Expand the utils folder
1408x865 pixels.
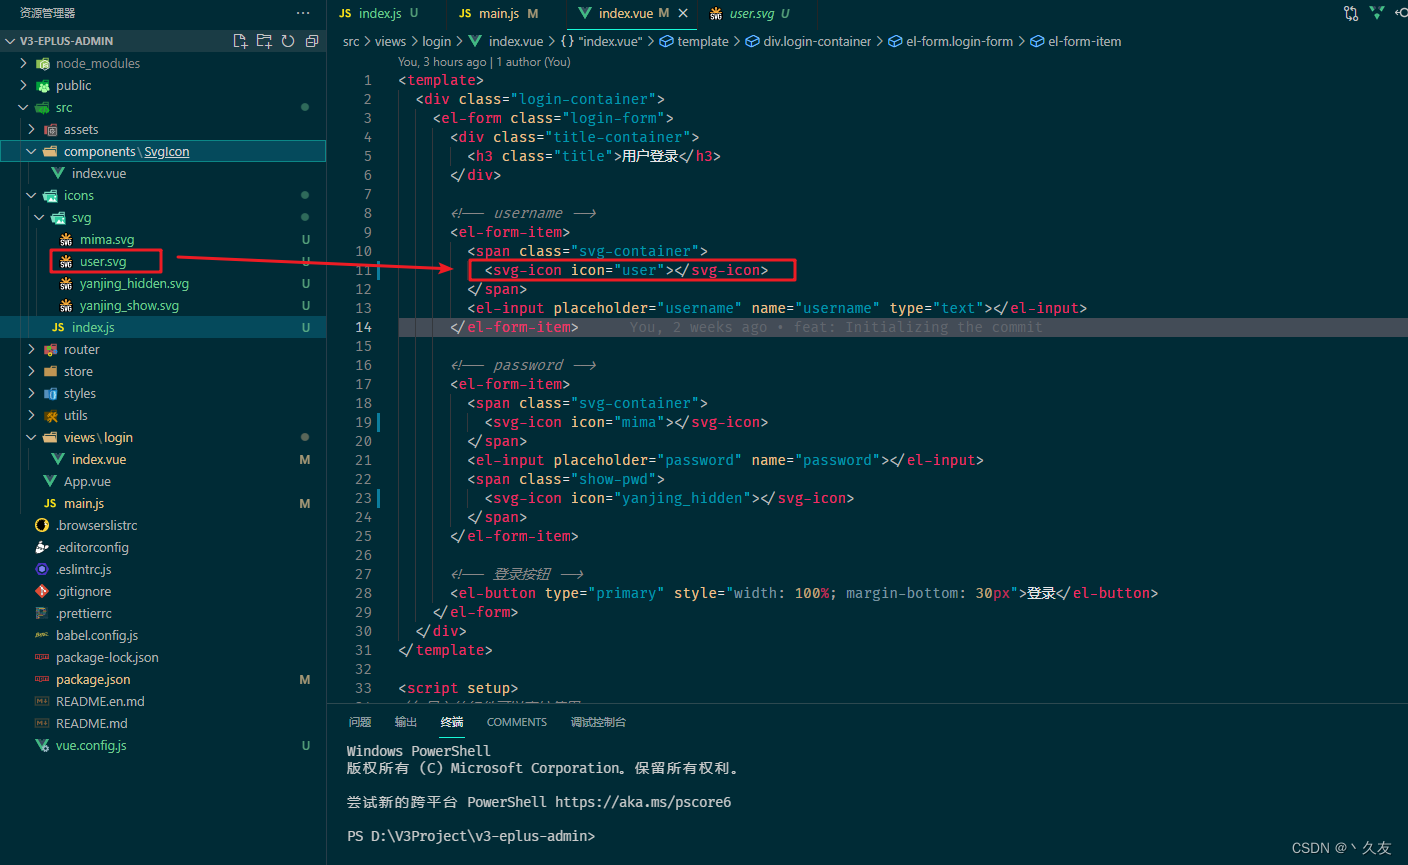[x=32, y=415]
